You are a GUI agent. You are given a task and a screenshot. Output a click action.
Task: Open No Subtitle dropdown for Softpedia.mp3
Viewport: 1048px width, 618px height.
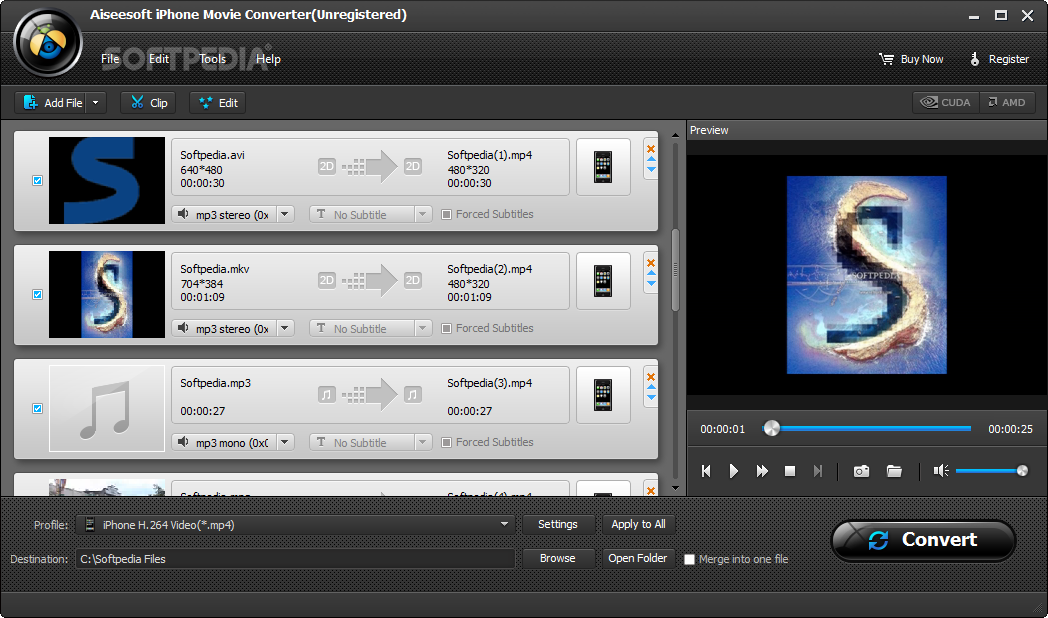(423, 442)
